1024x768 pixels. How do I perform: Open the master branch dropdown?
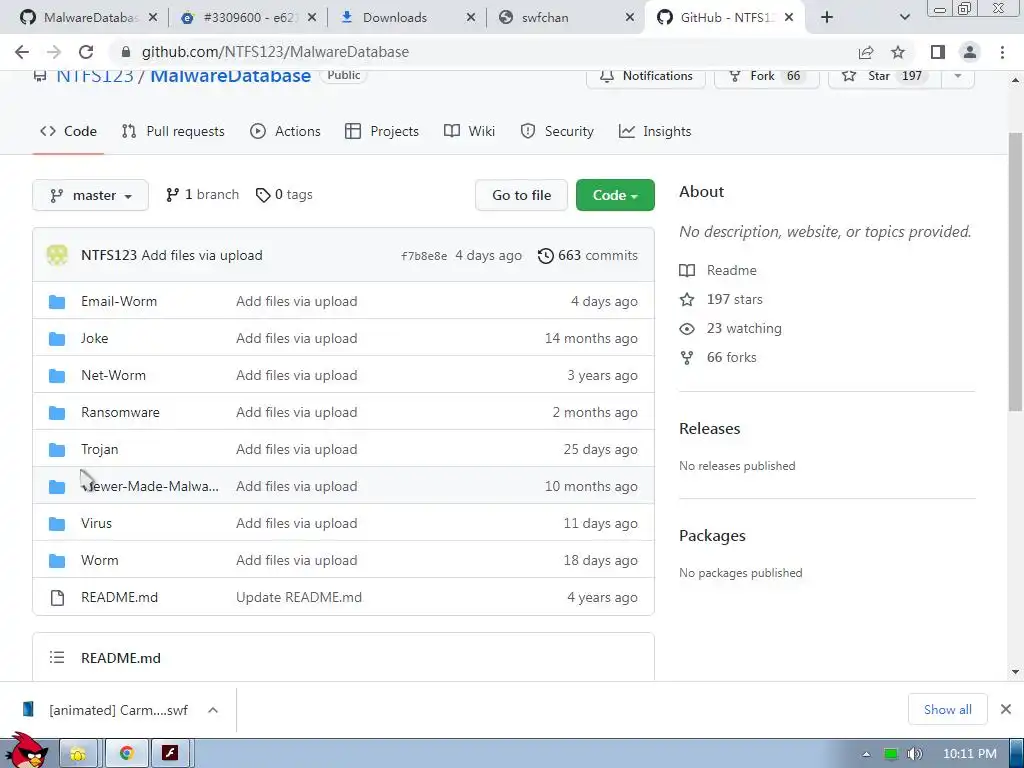click(90, 195)
